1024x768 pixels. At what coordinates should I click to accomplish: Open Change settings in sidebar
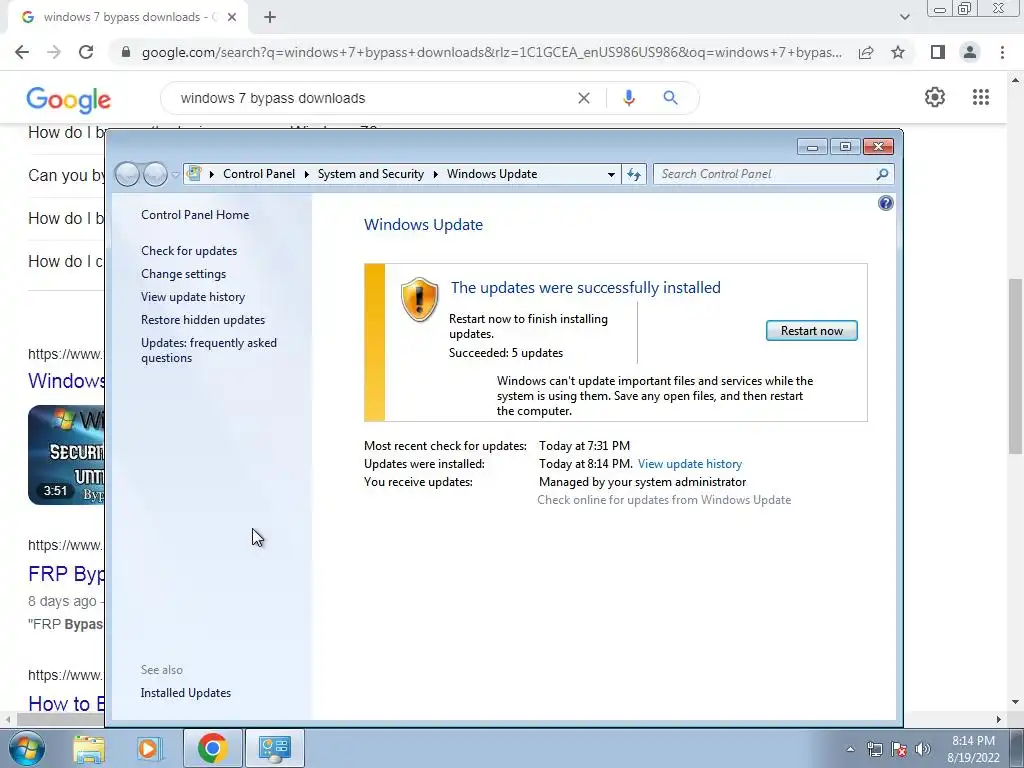184,274
